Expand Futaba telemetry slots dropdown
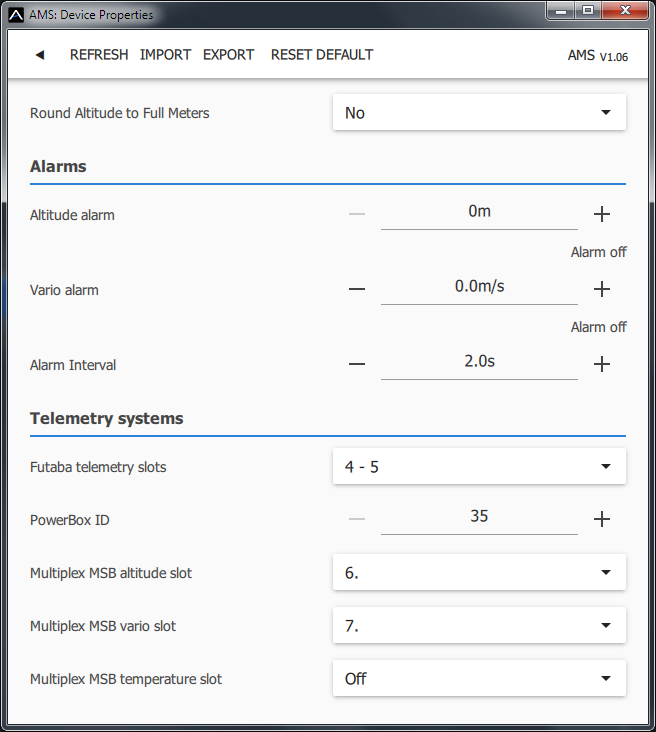This screenshot has width=656, height=732. click(479, 466)
